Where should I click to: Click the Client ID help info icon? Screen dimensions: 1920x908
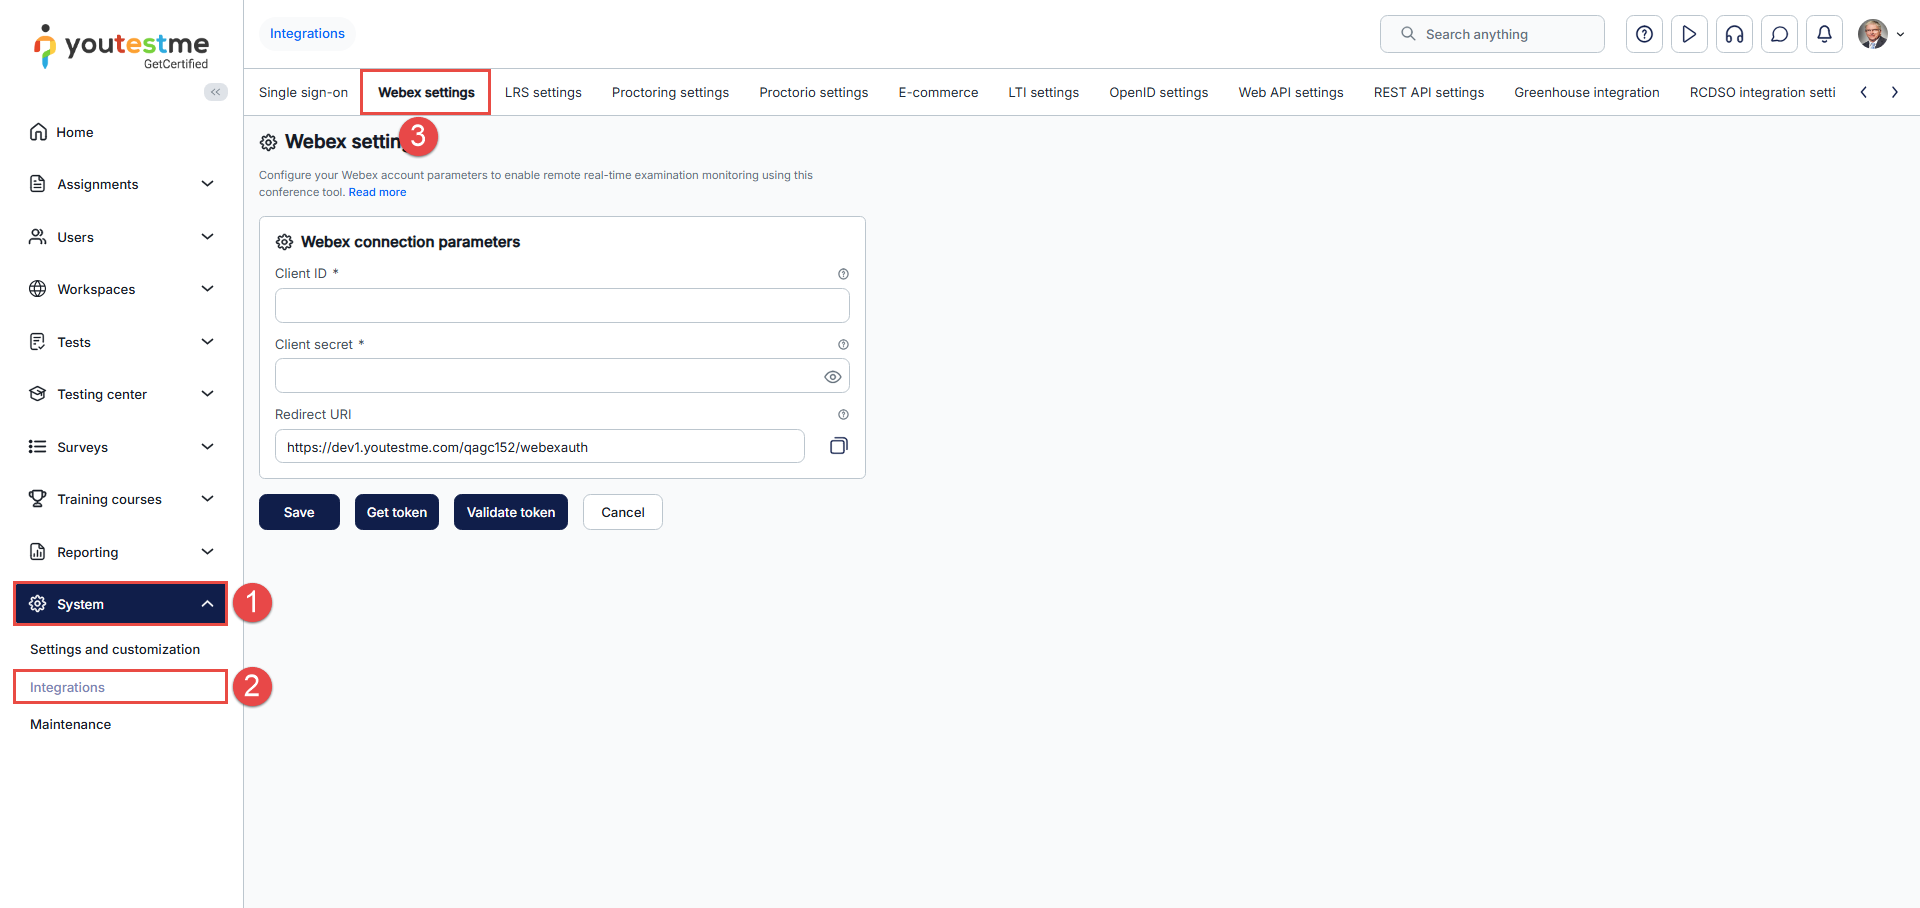[x=843, y=274]
